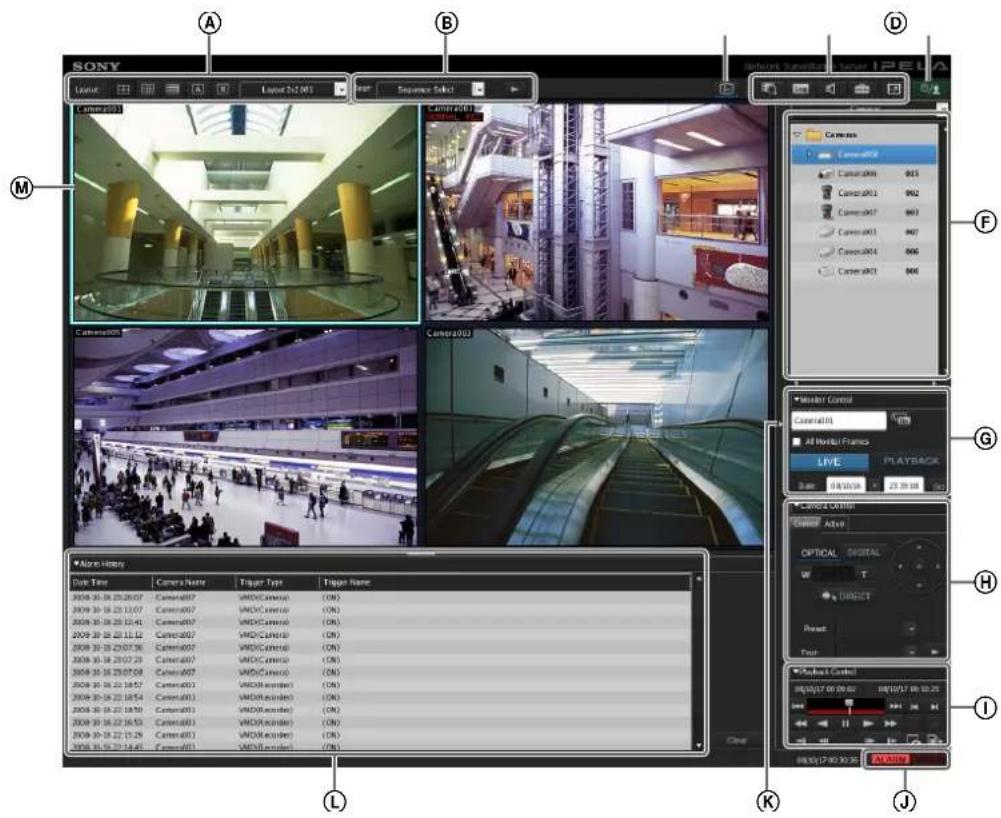Sort alarm history by Trigger Type column
This screenshot has height=818, width=1001.
277,582
